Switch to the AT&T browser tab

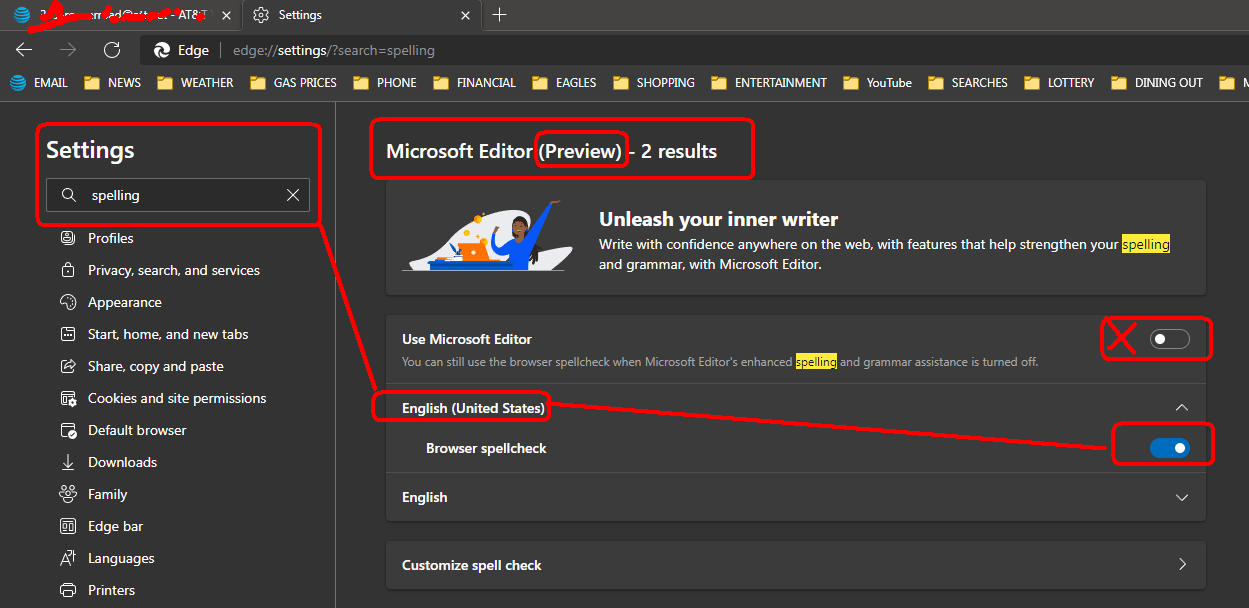[x=120, y=15]
